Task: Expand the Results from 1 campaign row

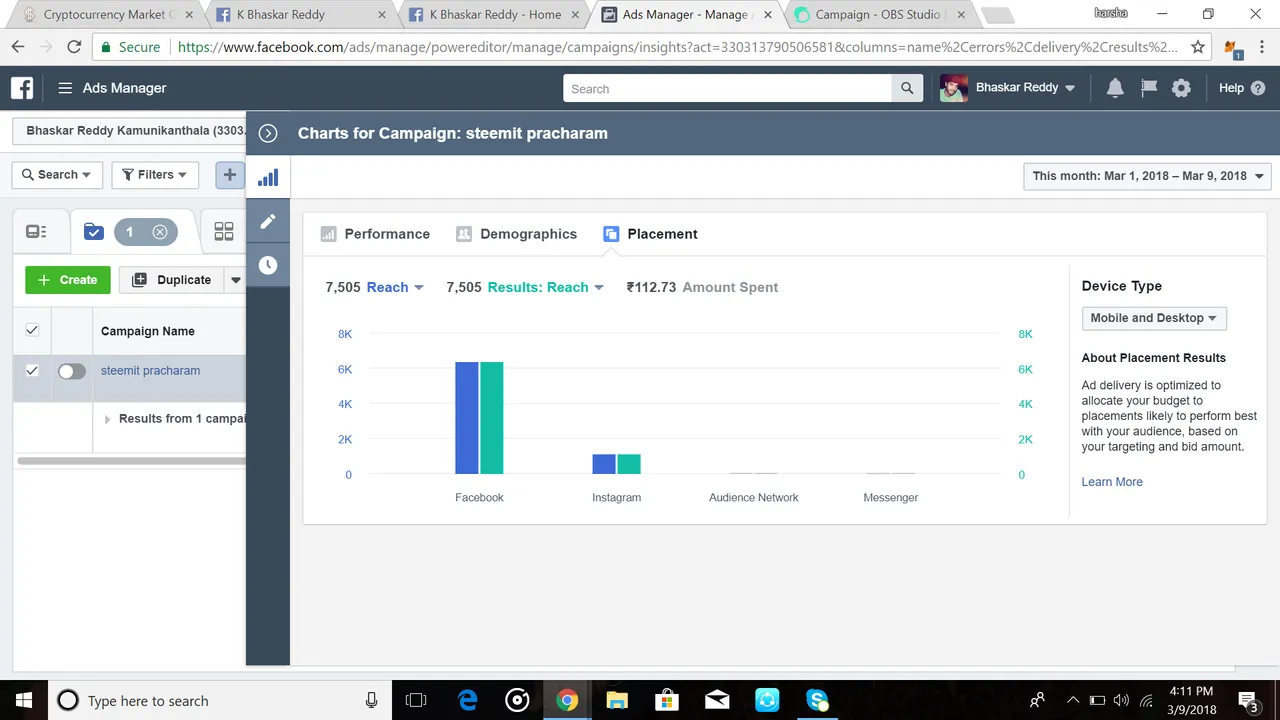Action: [x=107, y=419]
